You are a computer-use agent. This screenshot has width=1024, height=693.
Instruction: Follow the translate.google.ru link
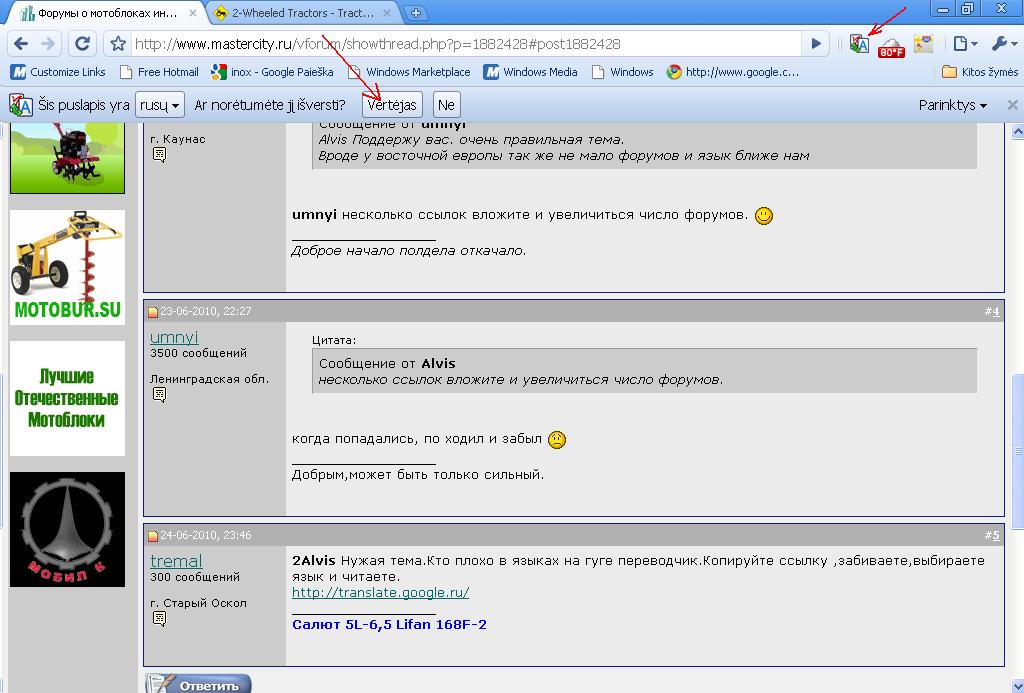tap(380, 592)
